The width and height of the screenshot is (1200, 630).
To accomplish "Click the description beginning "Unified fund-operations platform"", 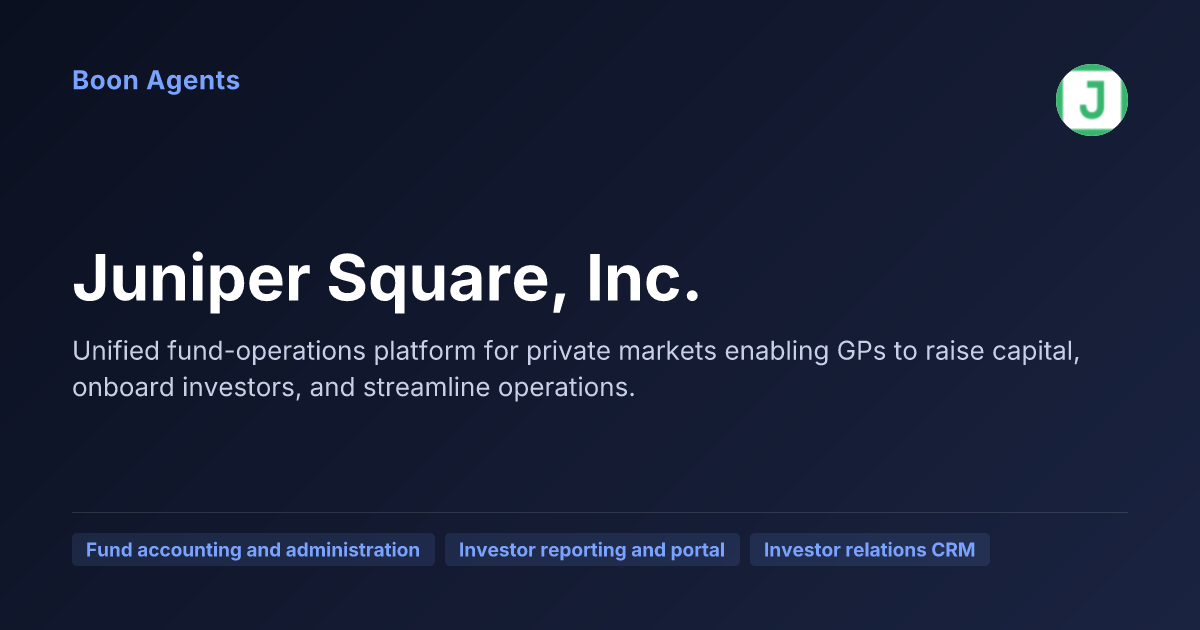I will 575,370.
